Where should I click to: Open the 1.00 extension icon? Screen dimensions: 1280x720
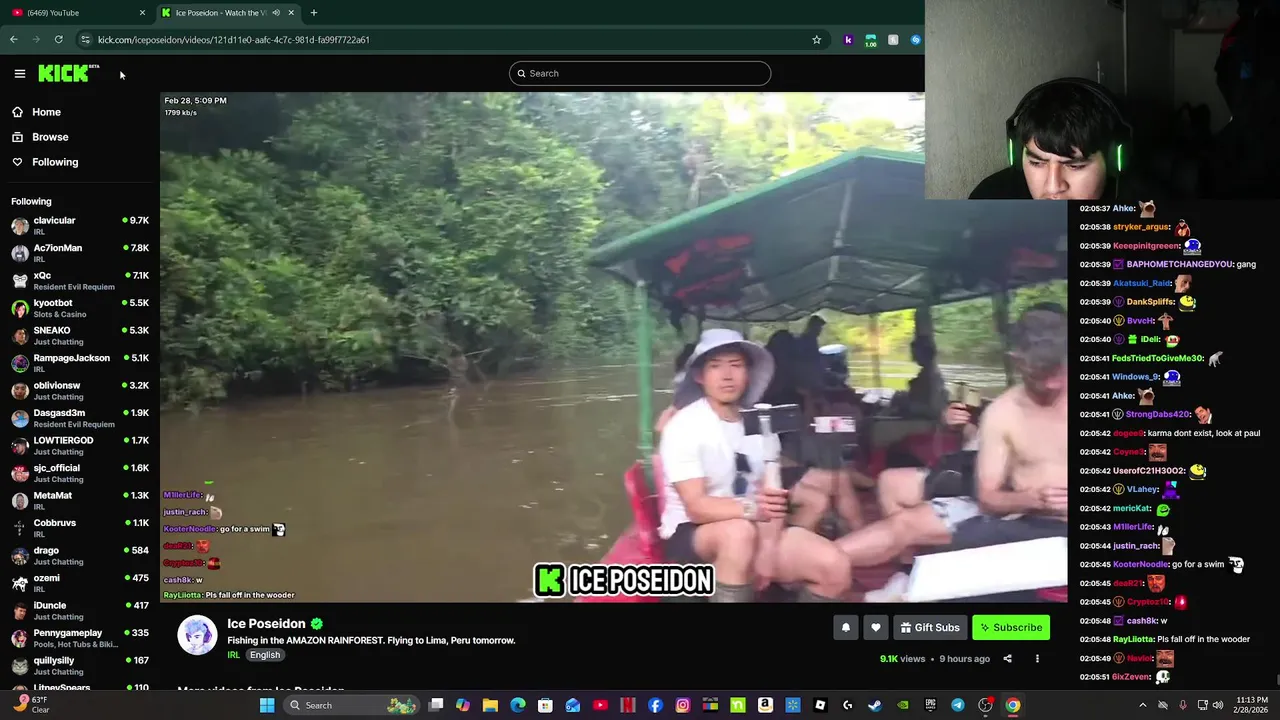coord(871,40)
